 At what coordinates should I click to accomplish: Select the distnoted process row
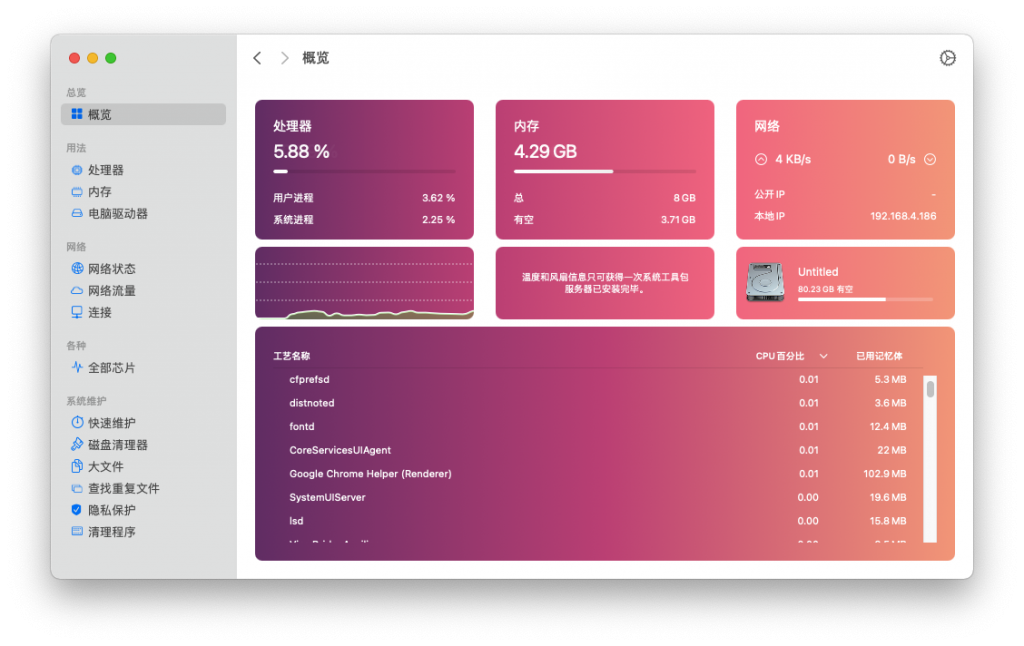(598, 403)
